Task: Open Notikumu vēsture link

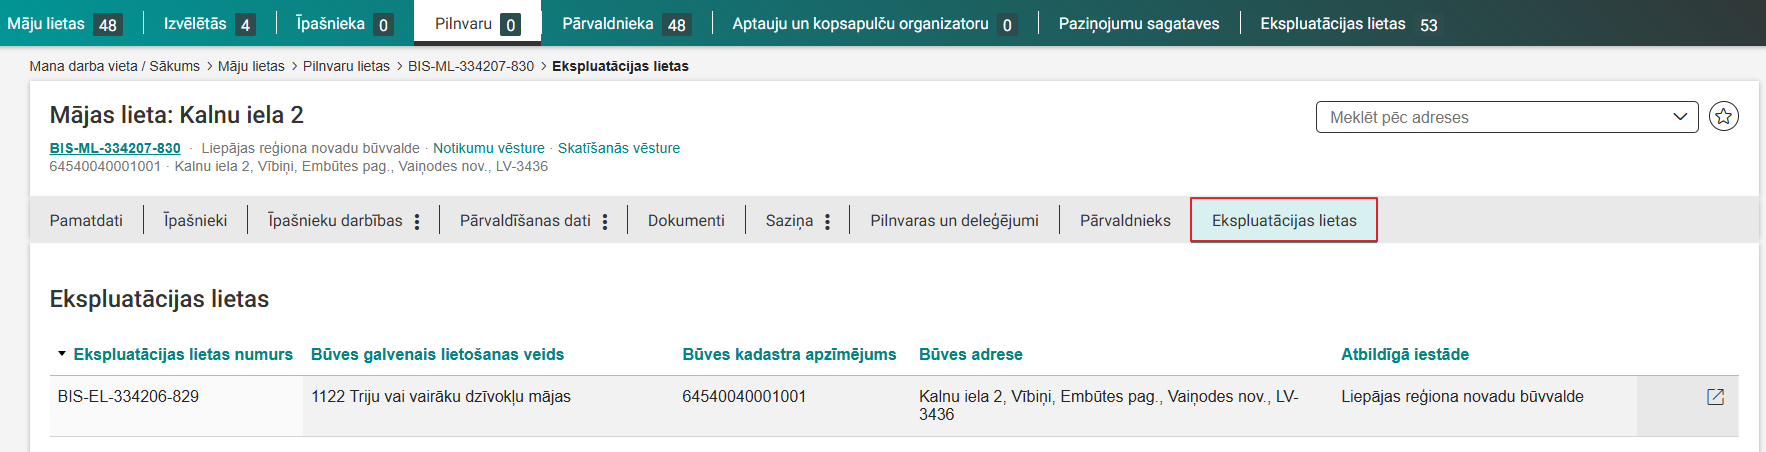Action: point(488,148)
